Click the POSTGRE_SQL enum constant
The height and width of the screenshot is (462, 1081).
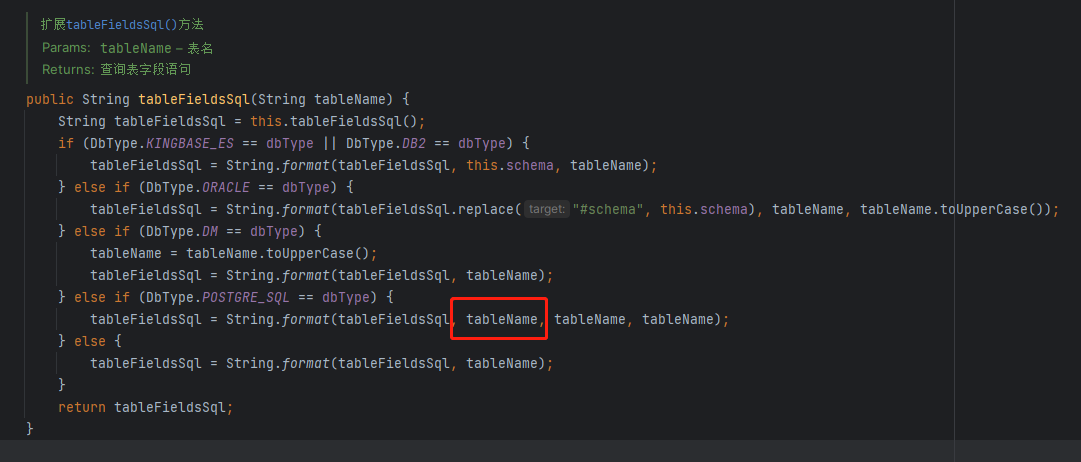(x=245, y=298)
